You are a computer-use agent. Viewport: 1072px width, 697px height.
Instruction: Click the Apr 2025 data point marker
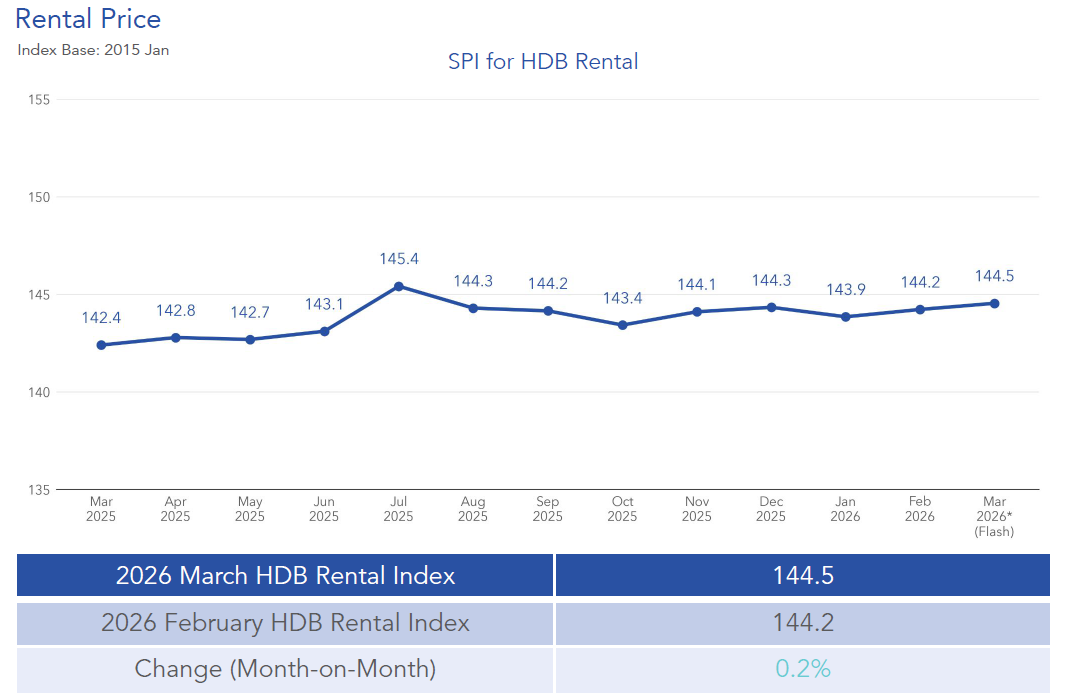click(x=175, y=337)
